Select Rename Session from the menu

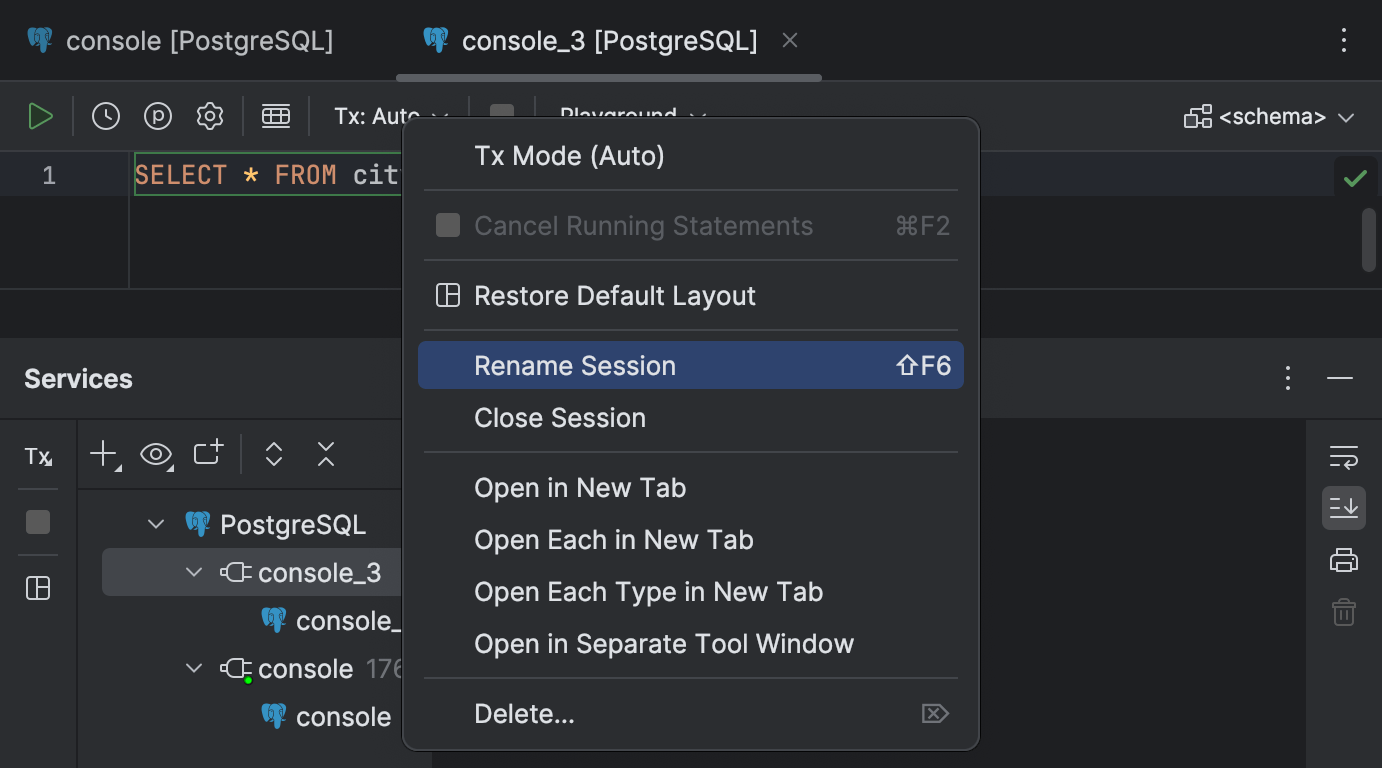click(576, 365)
